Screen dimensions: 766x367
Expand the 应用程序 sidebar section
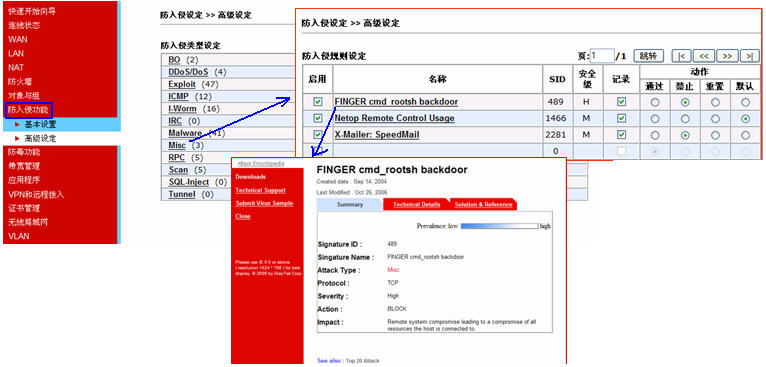coord(23,180)
